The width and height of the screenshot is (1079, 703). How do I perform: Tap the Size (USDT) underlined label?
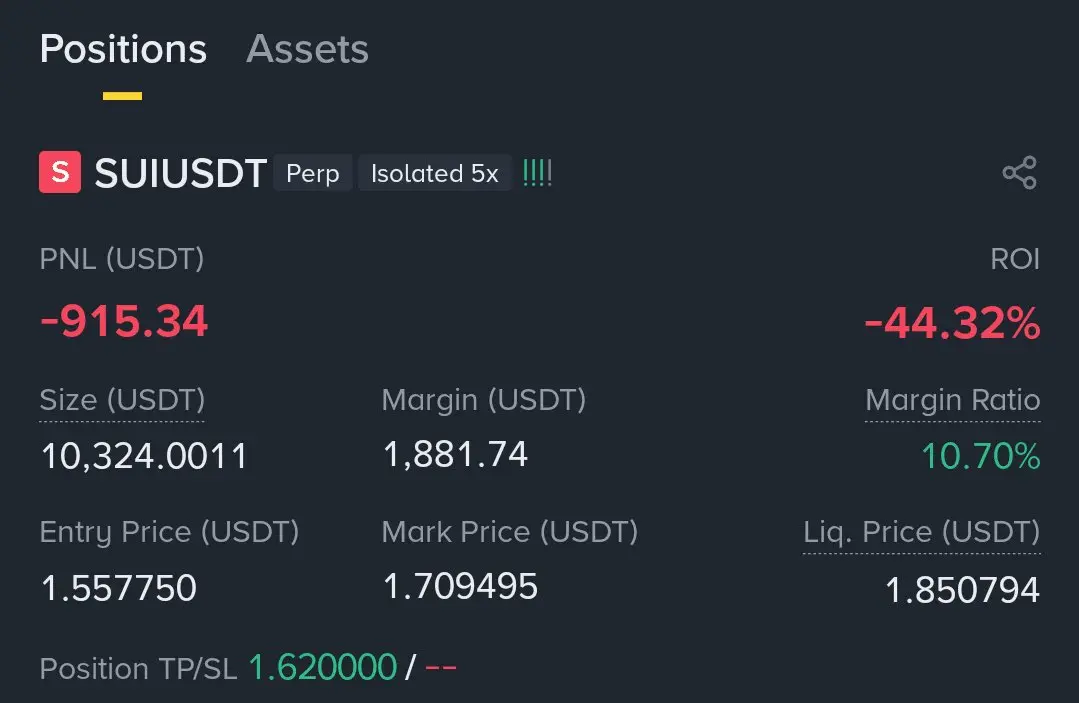122,400
